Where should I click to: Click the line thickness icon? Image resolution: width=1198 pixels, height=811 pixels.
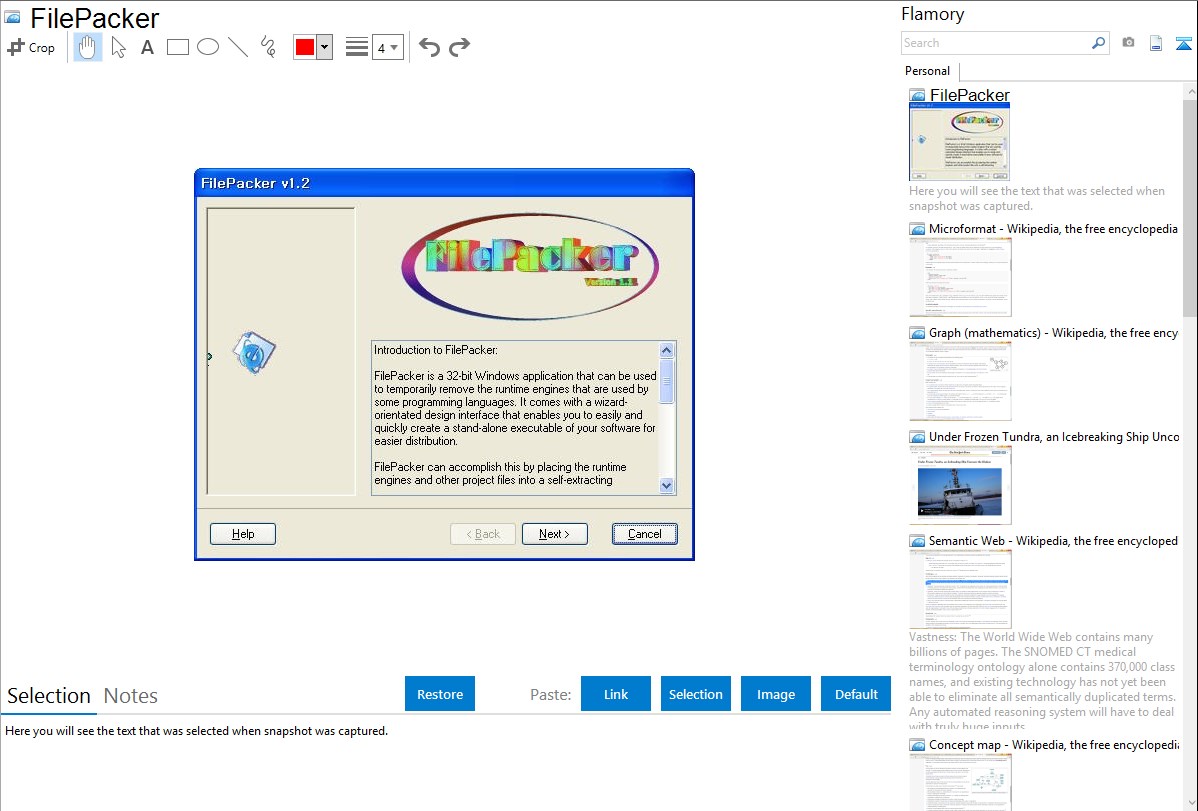pos(356,47)
